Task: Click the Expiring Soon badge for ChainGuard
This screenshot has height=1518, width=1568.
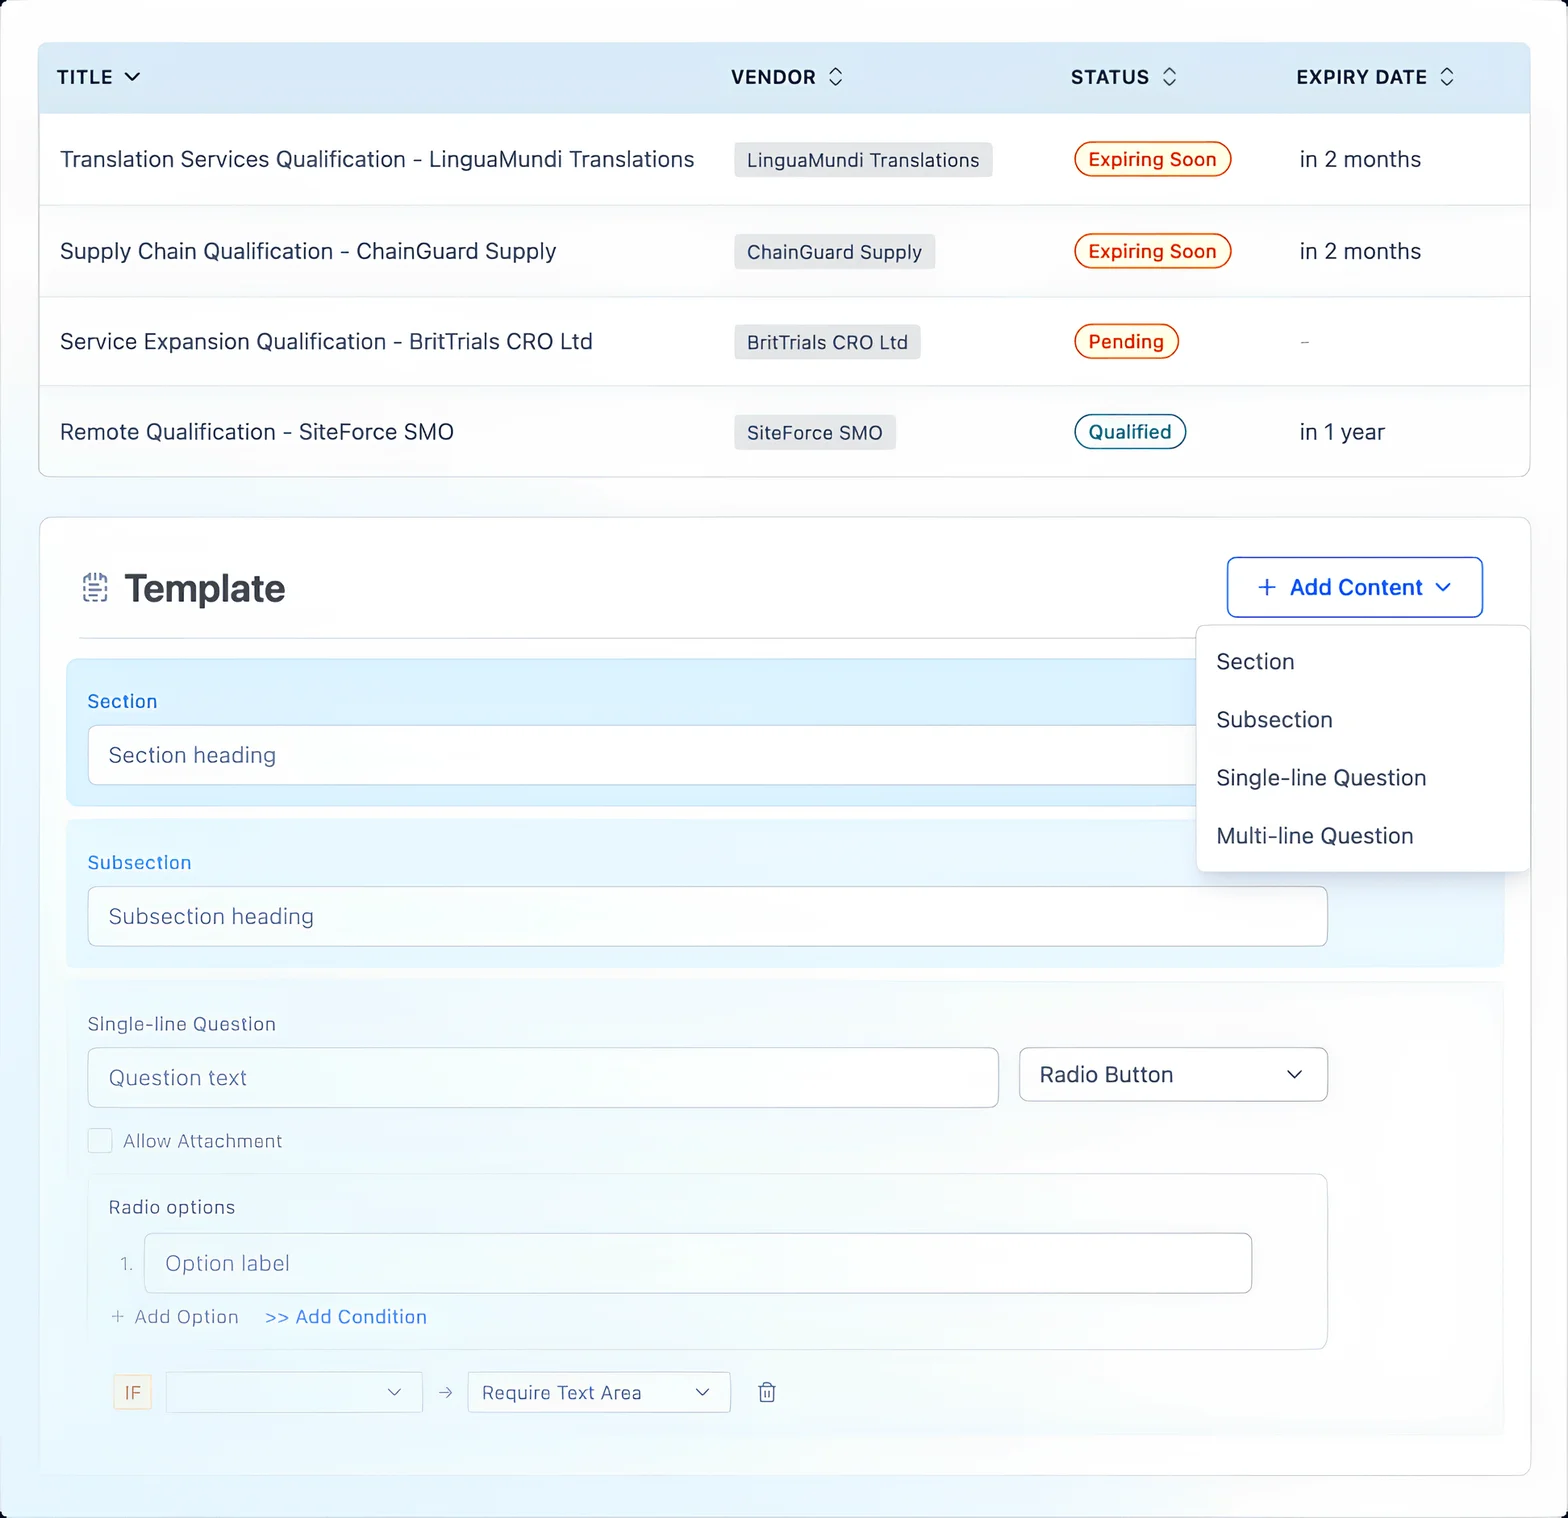Action: pyautogui.click(x=1152, y=251)
